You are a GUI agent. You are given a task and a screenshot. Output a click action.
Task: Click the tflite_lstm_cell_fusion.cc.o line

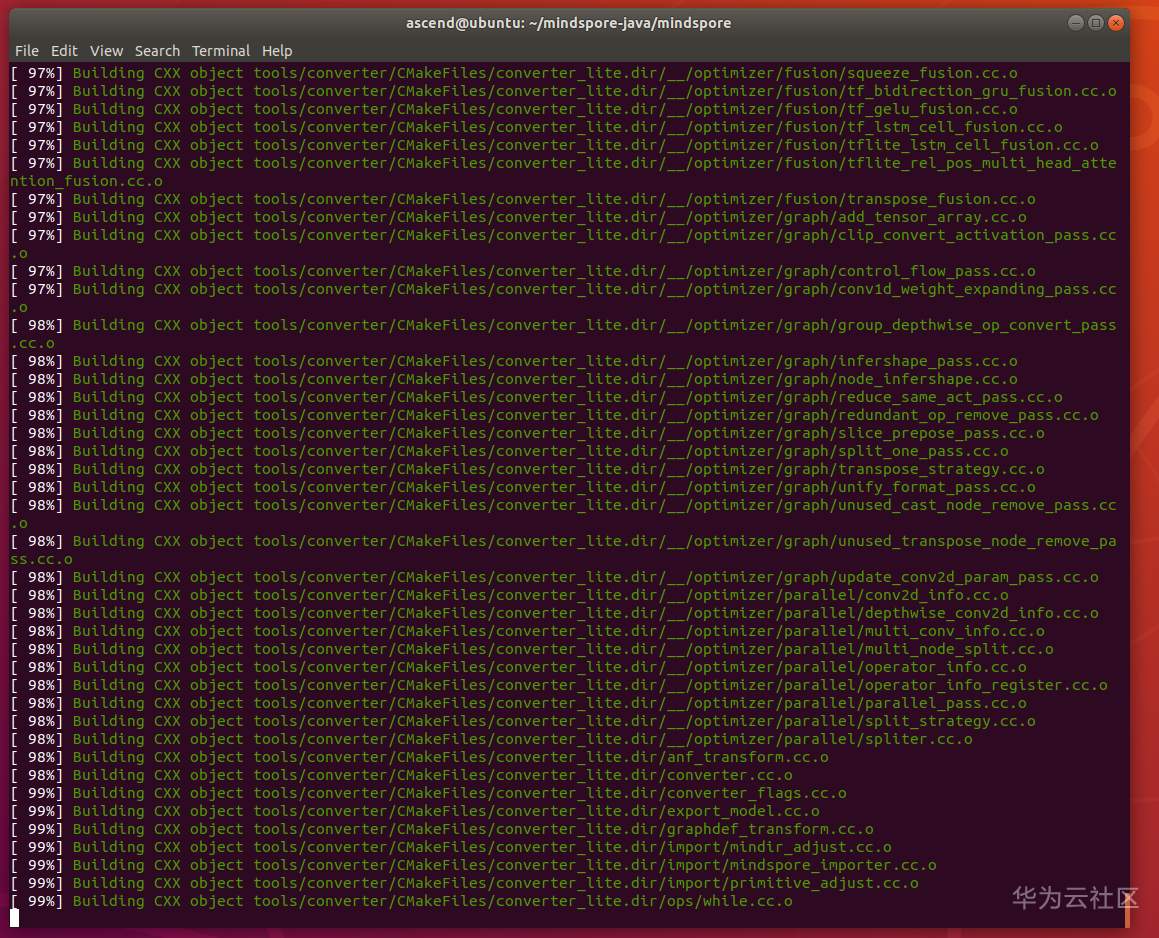coord(554,145)
